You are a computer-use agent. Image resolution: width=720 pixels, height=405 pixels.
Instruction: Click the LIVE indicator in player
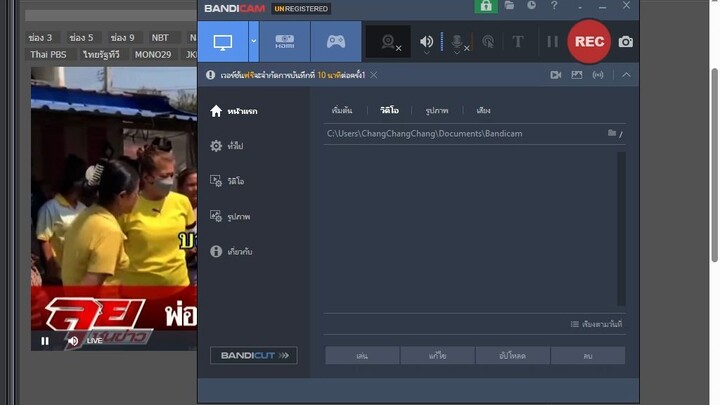coord(95,341)
